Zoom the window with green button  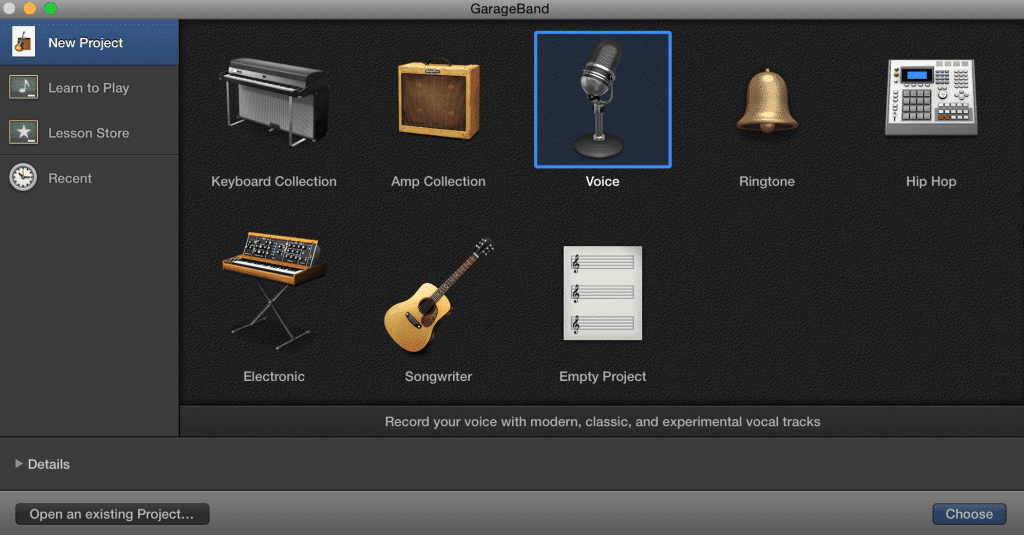[50, 8]
